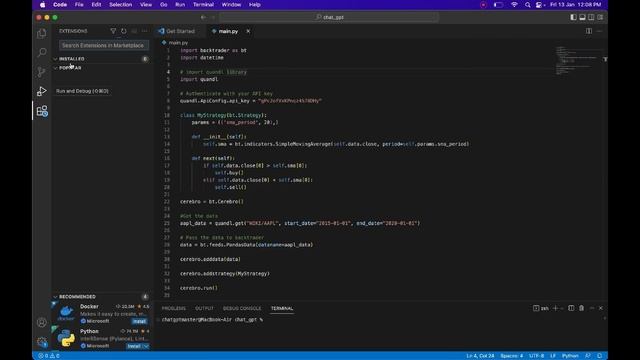Add a new terminal with plus icon
The image size is (640, 360).
(x=555, y=308)
